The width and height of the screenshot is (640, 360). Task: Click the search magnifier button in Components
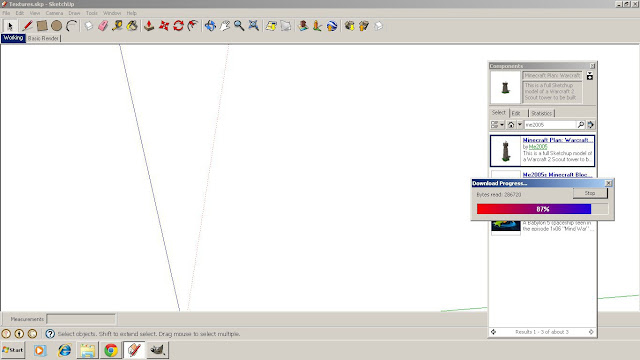click(580, 125)
